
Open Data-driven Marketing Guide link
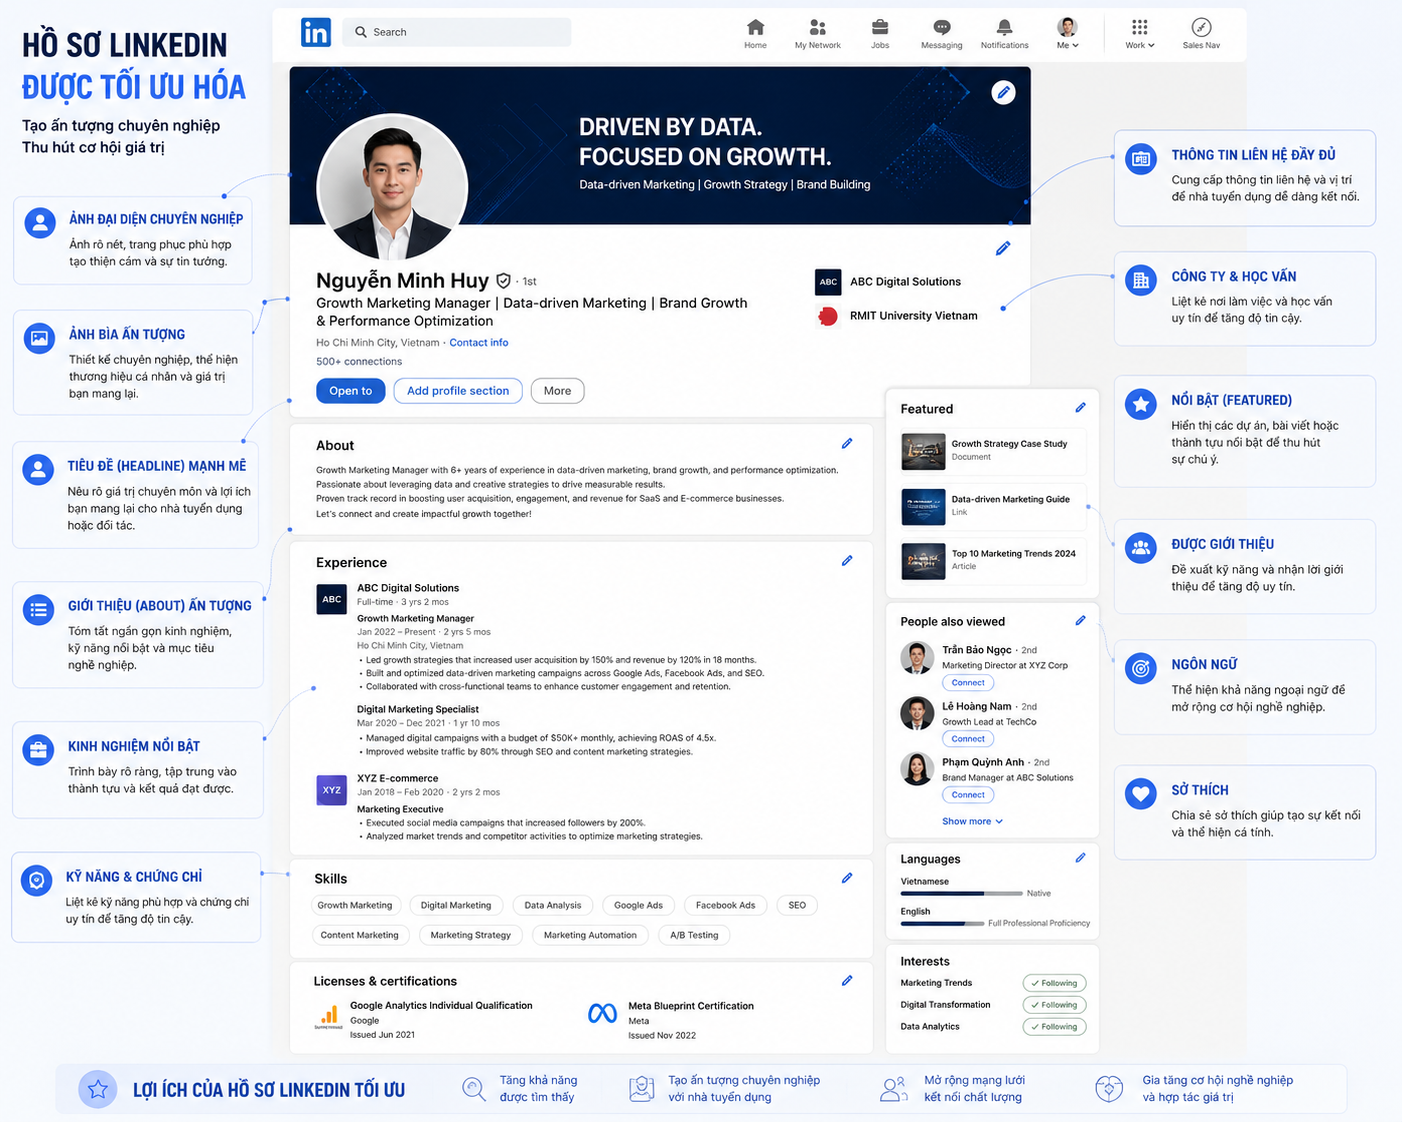993,506
